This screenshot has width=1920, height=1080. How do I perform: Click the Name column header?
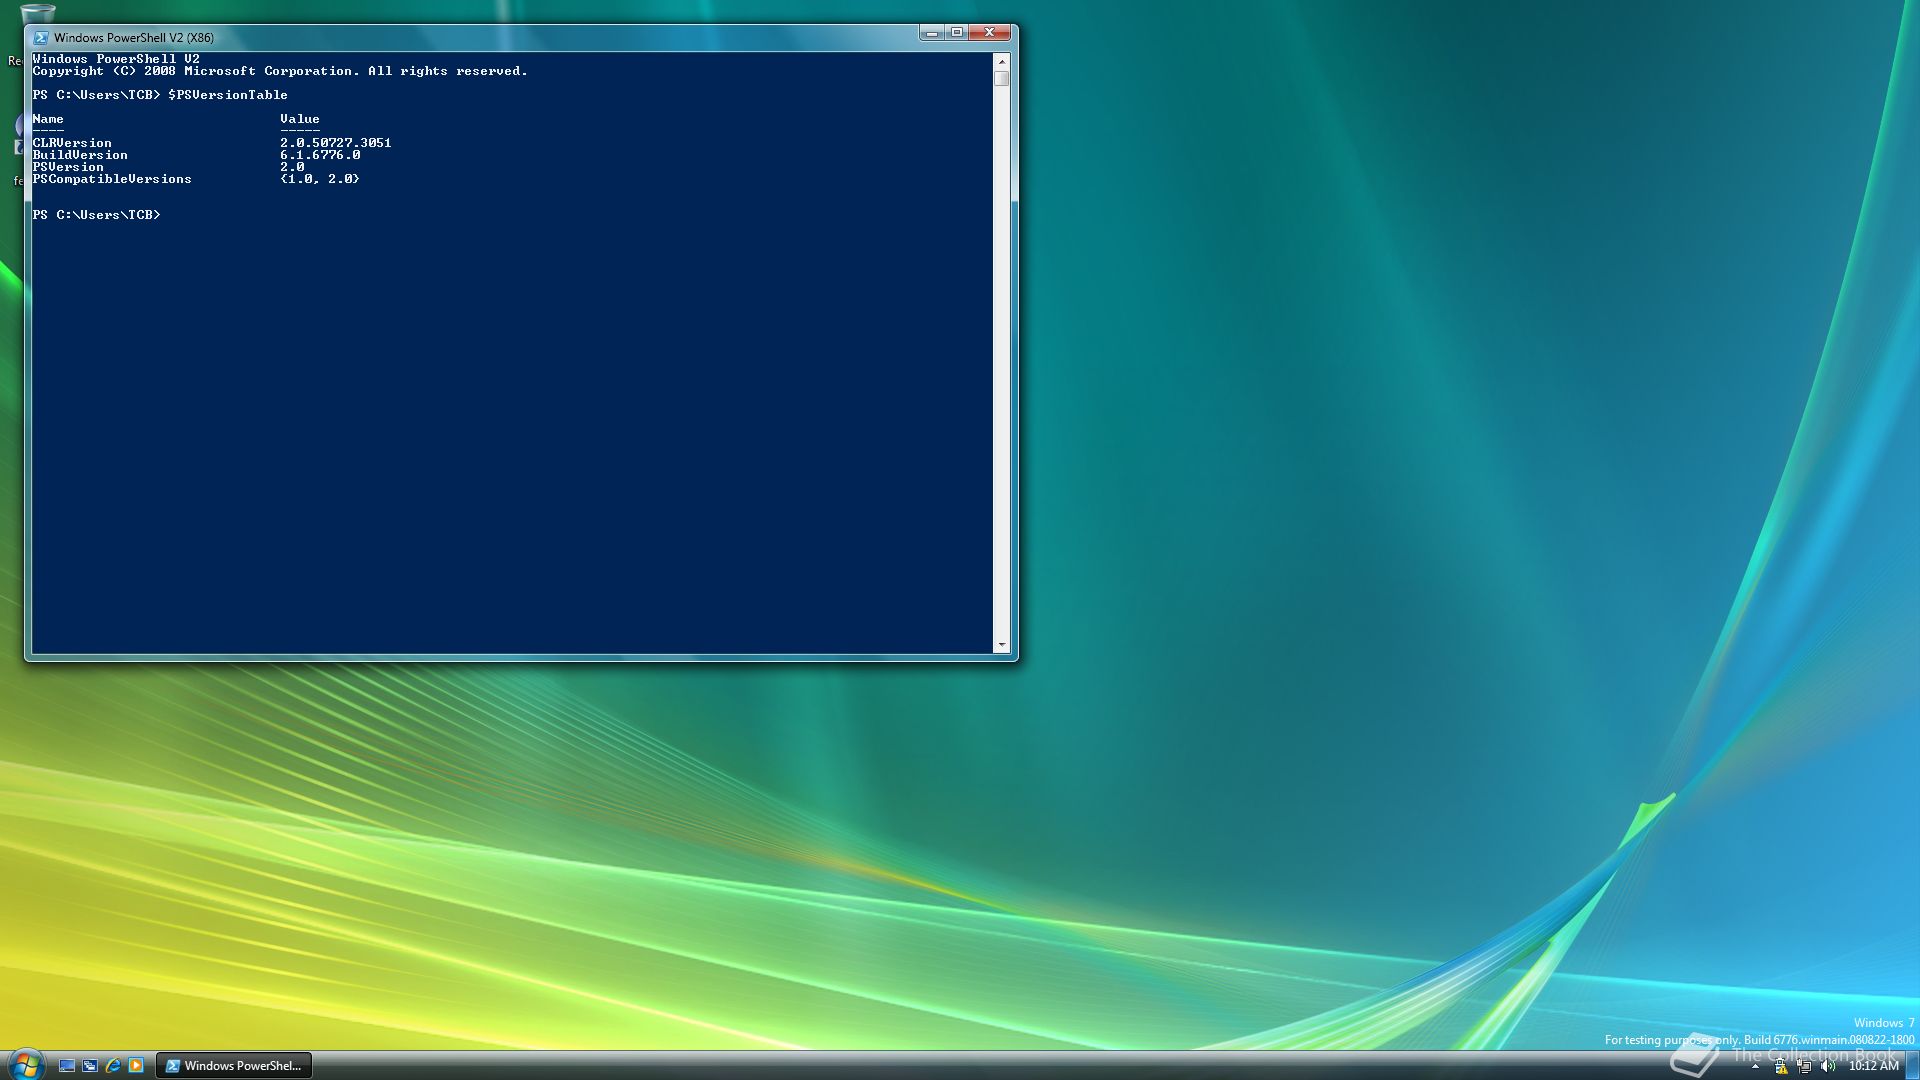click(x=48, y=119)
